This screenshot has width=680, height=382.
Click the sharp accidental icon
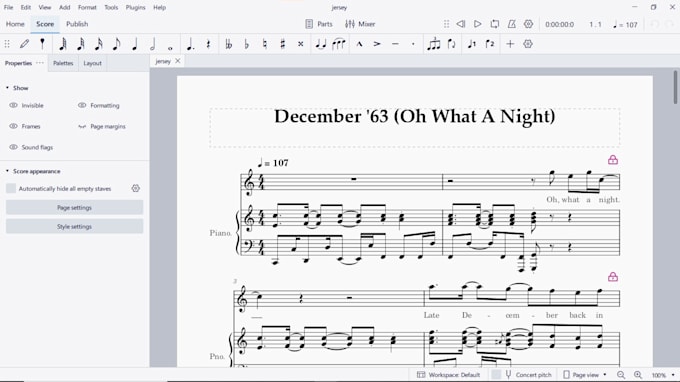[x=282, y=44]
